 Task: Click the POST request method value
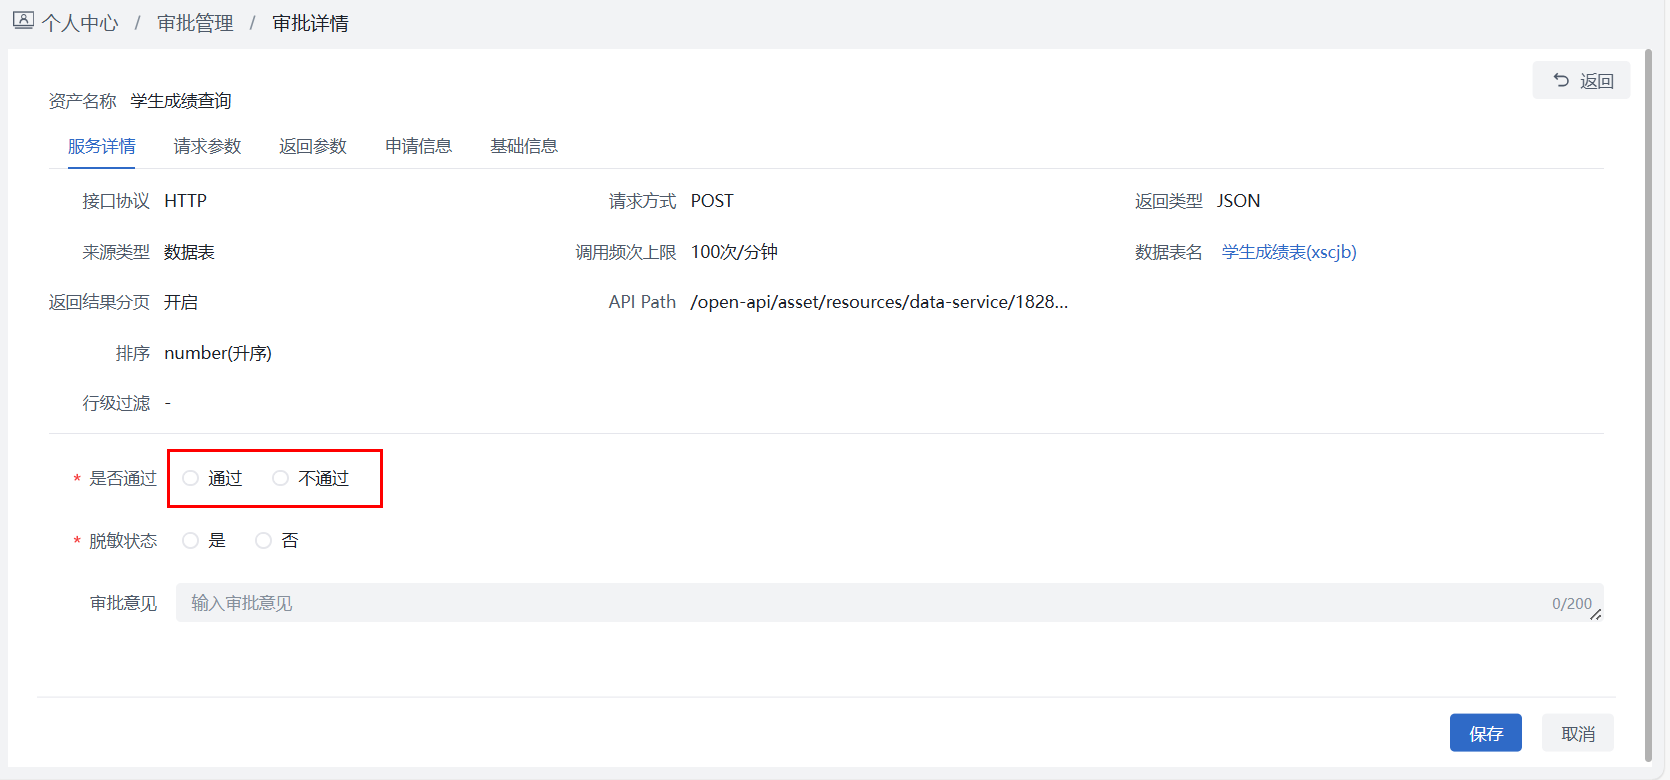(712, 201)
